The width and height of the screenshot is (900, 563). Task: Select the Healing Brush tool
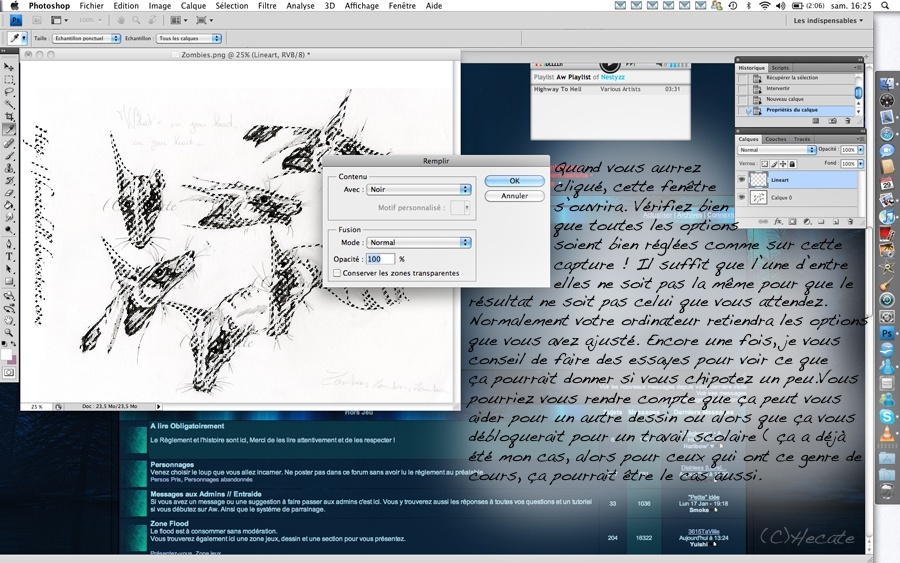pyautogui.click(x=9, y=143)
